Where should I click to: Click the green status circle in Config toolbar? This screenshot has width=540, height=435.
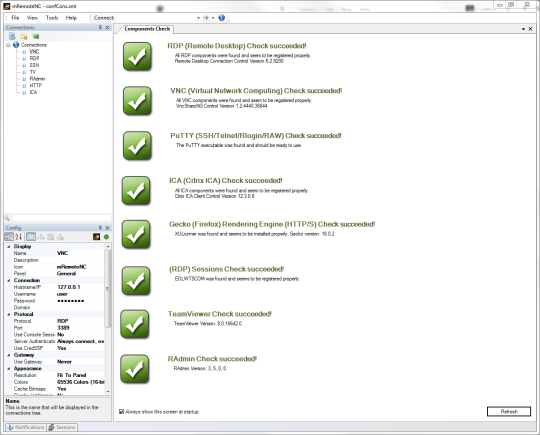(106, 237)
